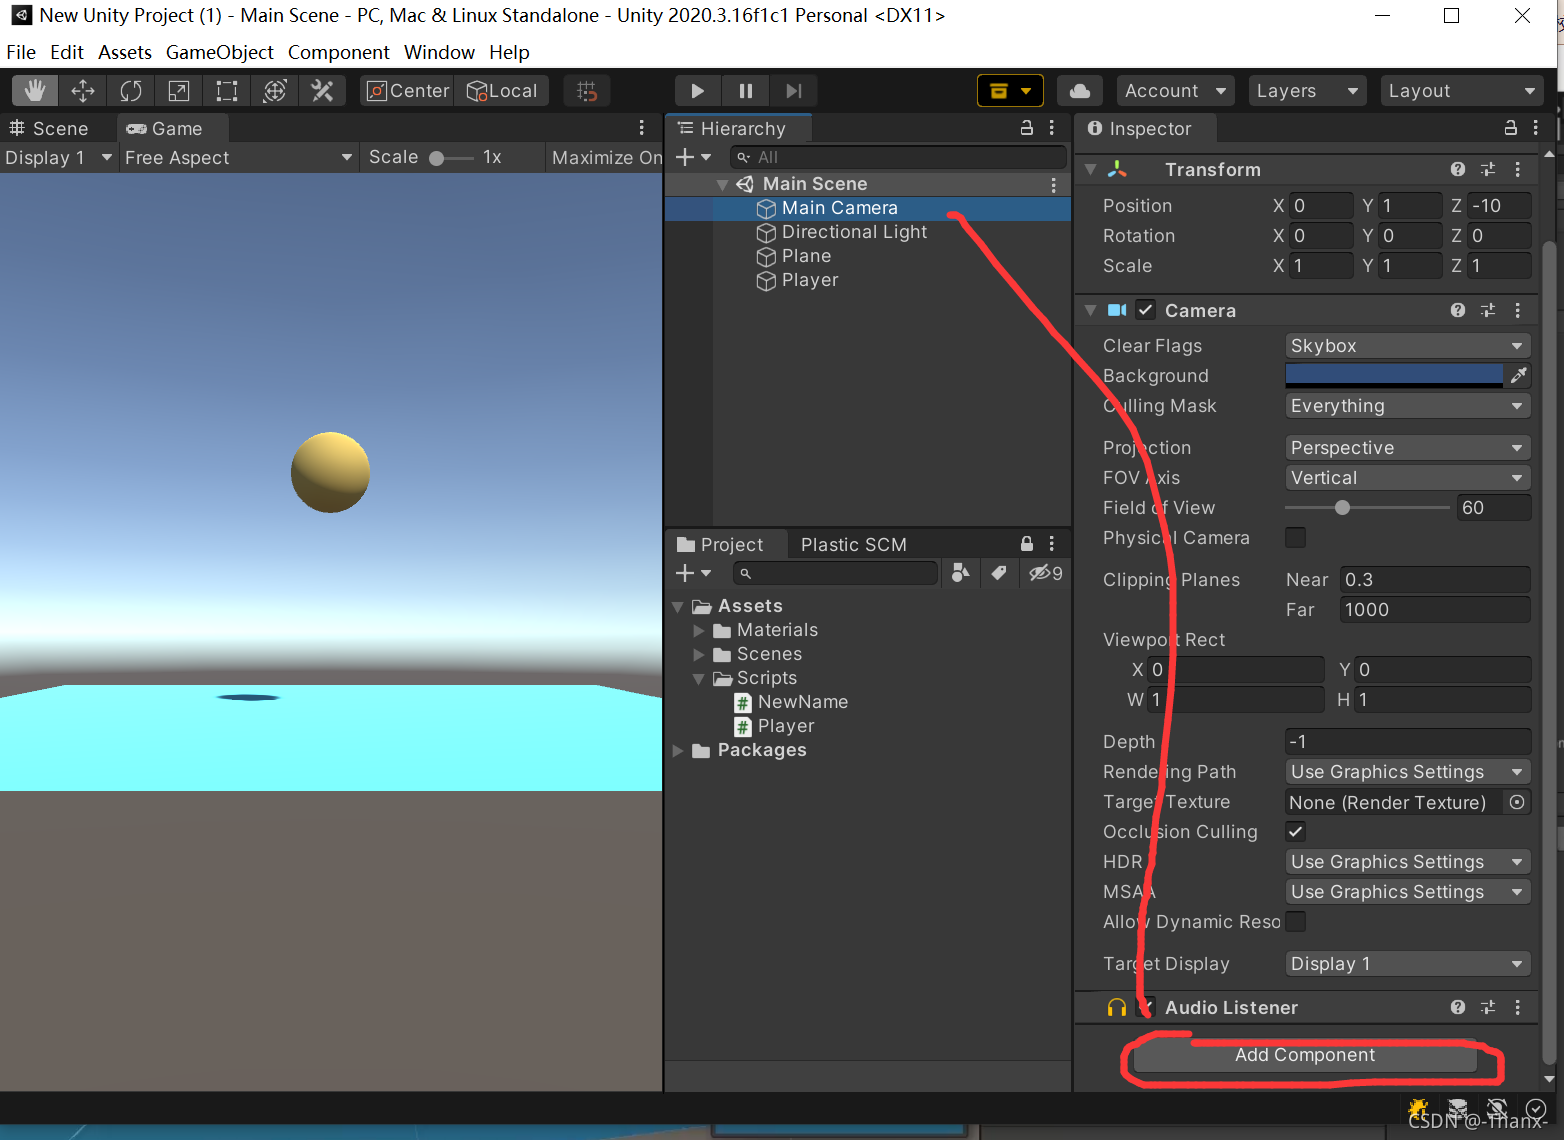Open Layout dropdown button
Screen dimensions: 1564x1140
1461,91
